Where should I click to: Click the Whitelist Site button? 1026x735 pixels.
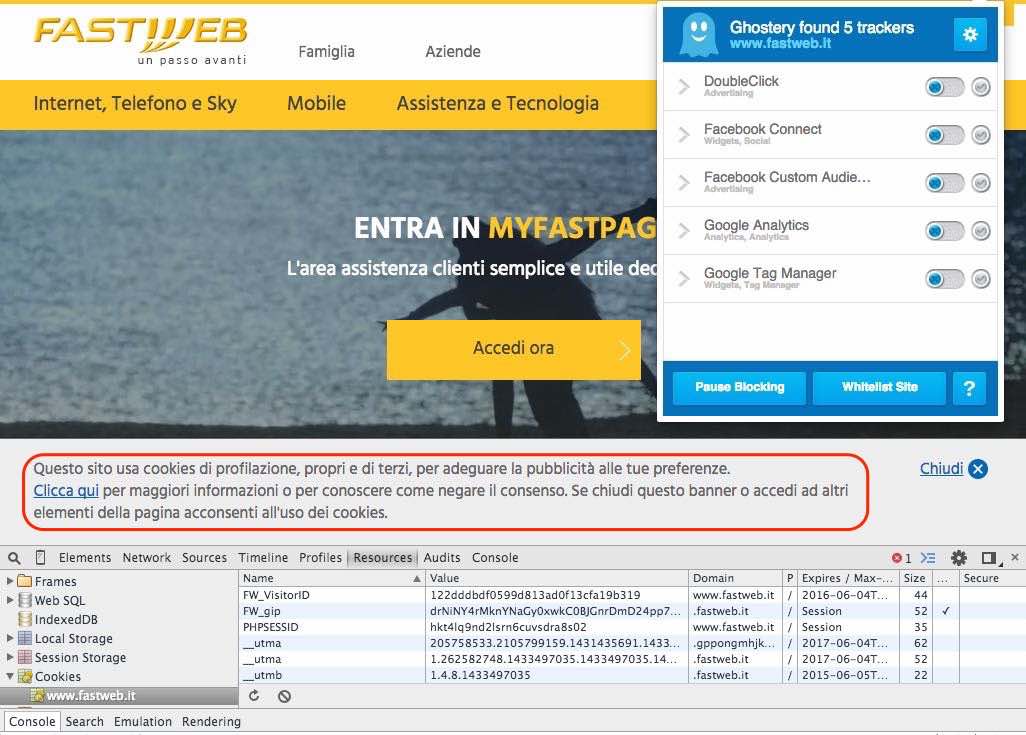coord(879,387)
